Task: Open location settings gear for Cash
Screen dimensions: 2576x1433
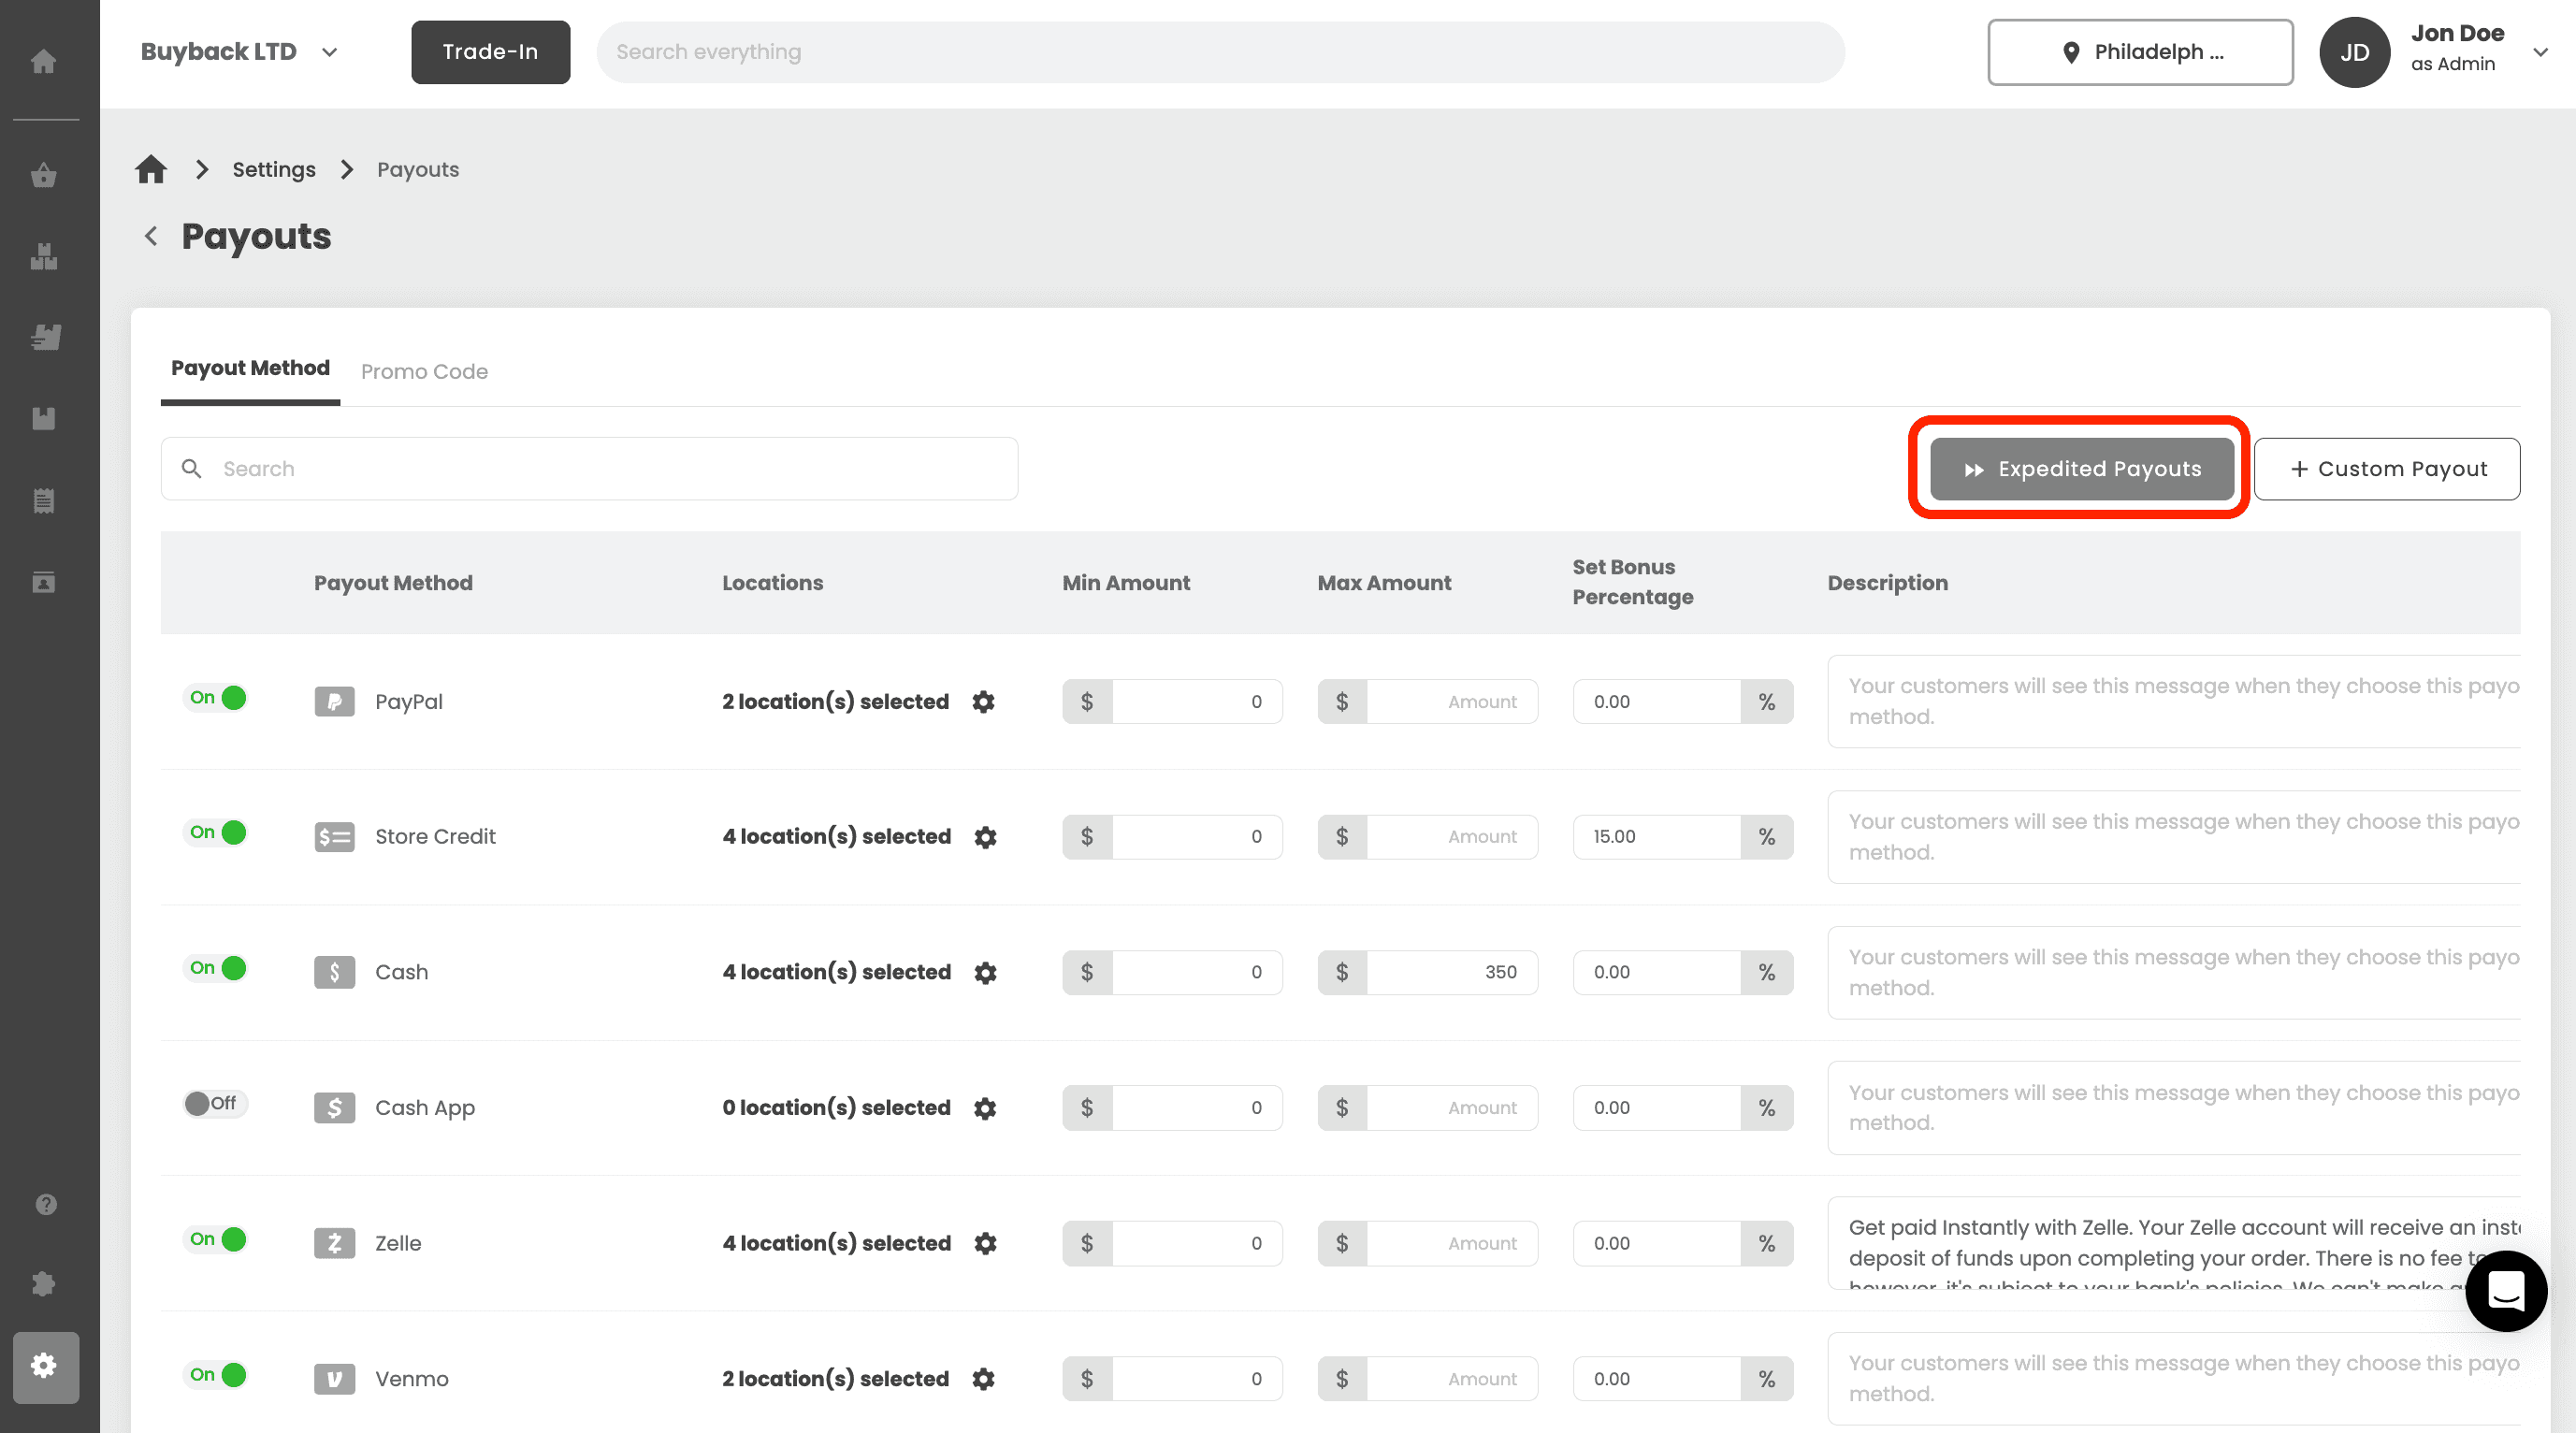Action: click(x=985, y=972)
